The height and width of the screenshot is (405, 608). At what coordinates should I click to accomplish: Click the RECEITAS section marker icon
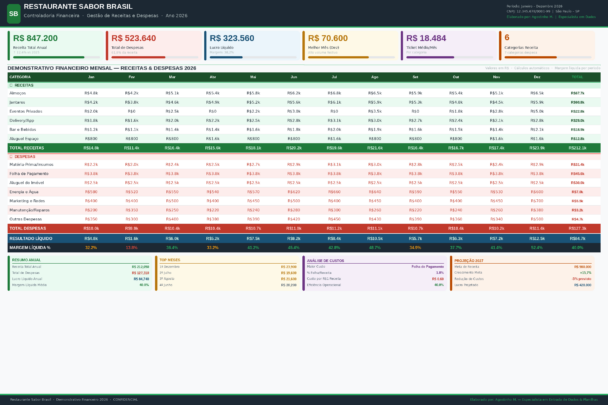(10, 85)
